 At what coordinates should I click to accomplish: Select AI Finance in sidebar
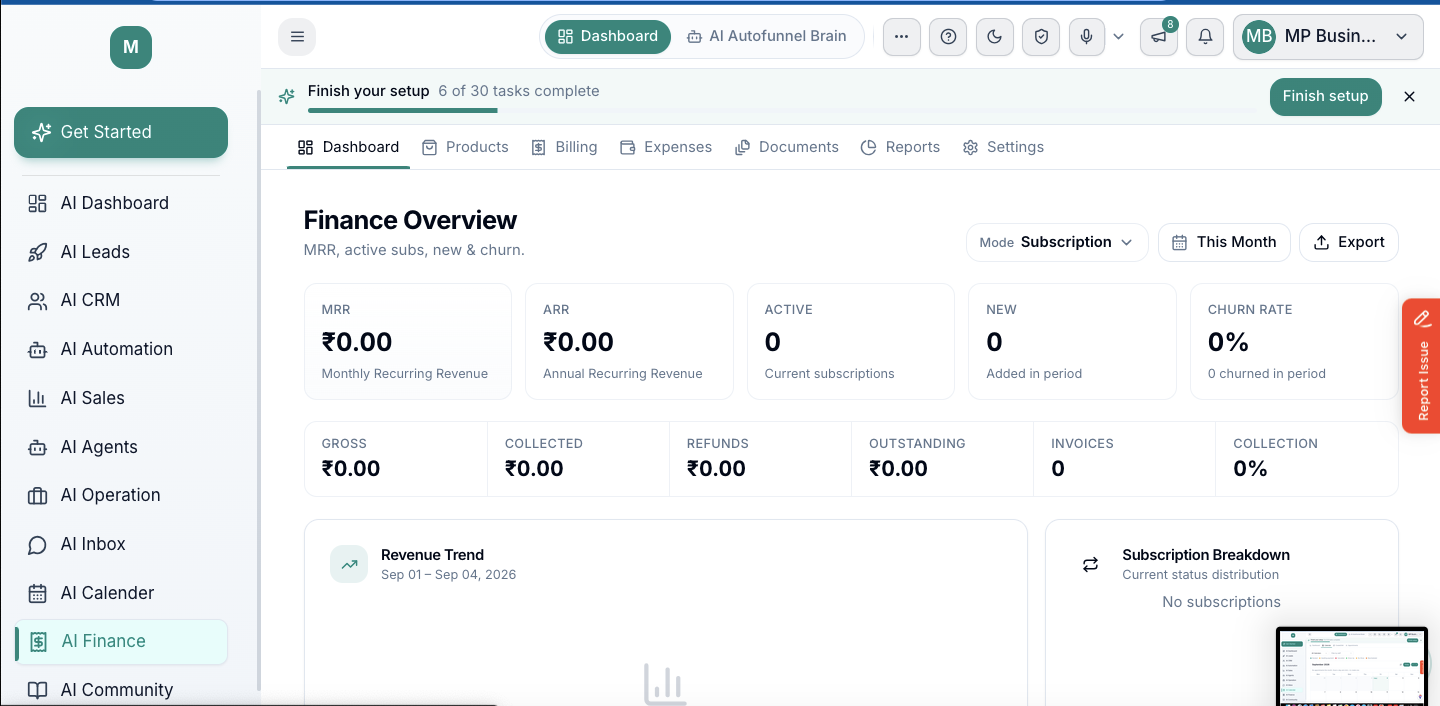(121, 642)
